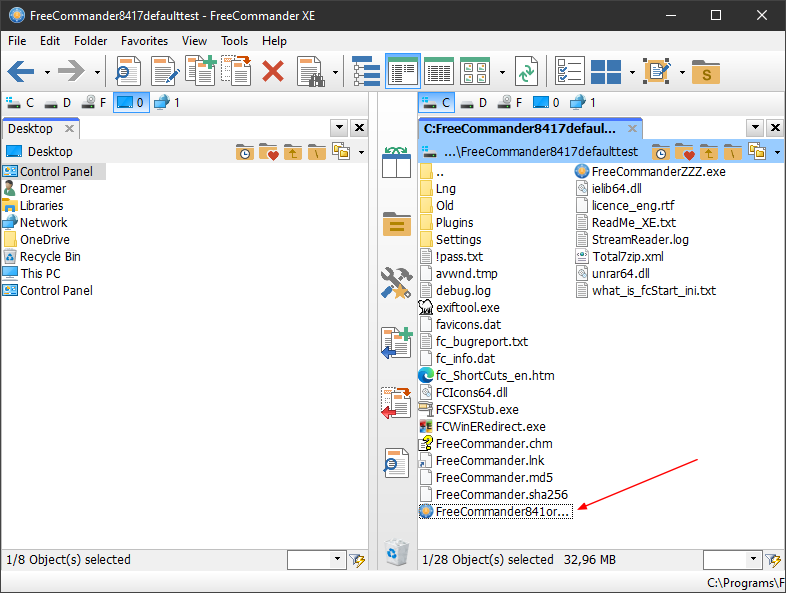This screenshot has width=786, height=593.
Task: Click the View file toolbar icon
Action: click(128, 72)
